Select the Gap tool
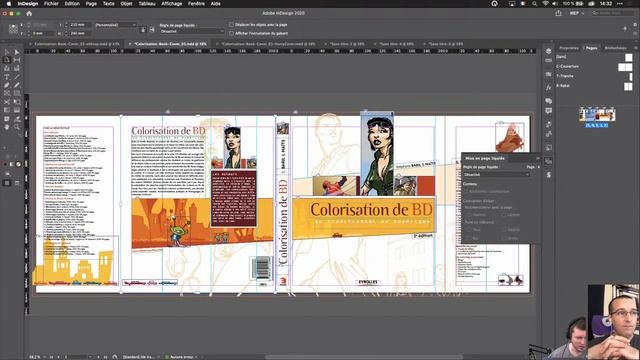The width and height of the screenshot is (640, 360). pos(17,60)
